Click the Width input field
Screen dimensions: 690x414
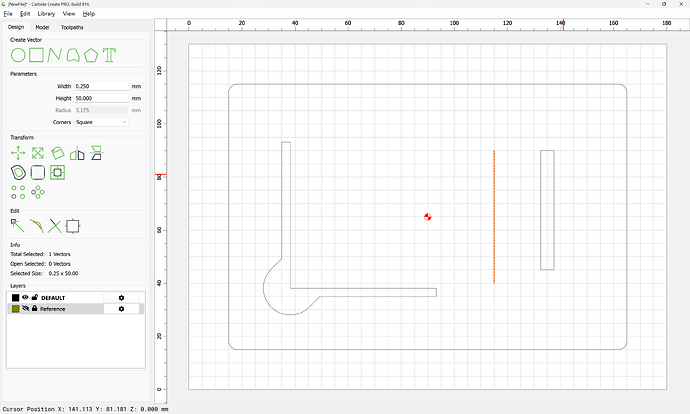coord(101,86)
